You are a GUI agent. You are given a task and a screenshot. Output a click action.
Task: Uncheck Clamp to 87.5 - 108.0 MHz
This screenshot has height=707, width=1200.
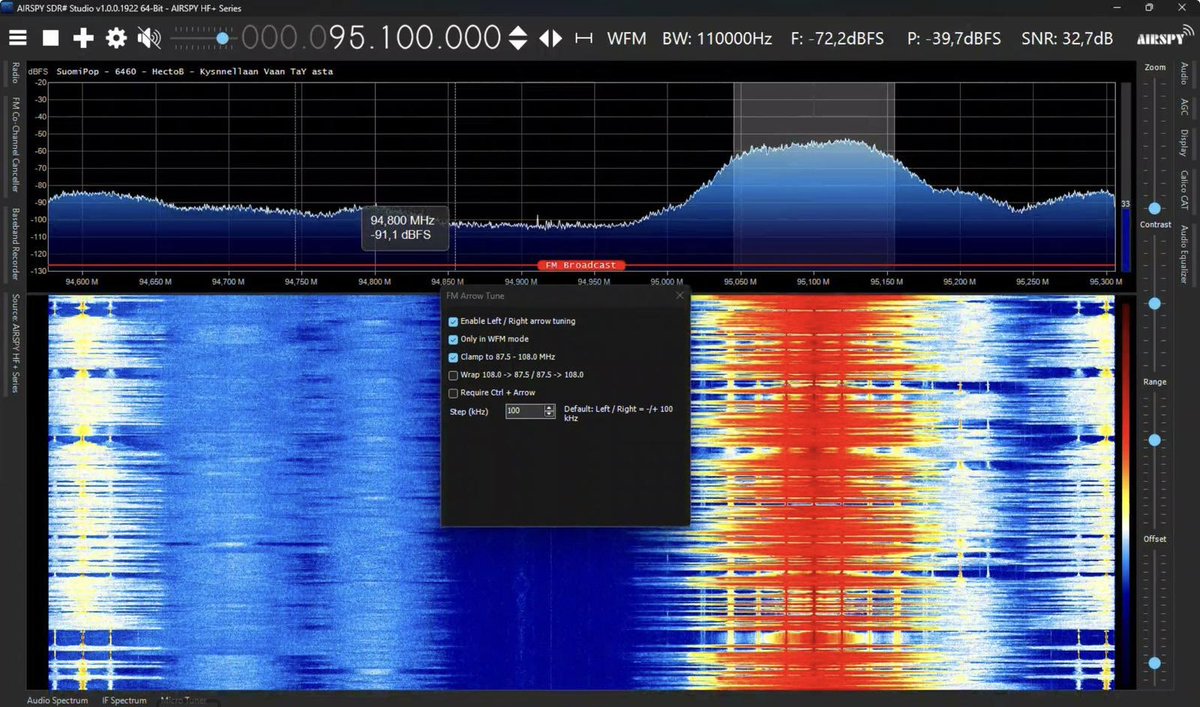(x=454, y=357)
